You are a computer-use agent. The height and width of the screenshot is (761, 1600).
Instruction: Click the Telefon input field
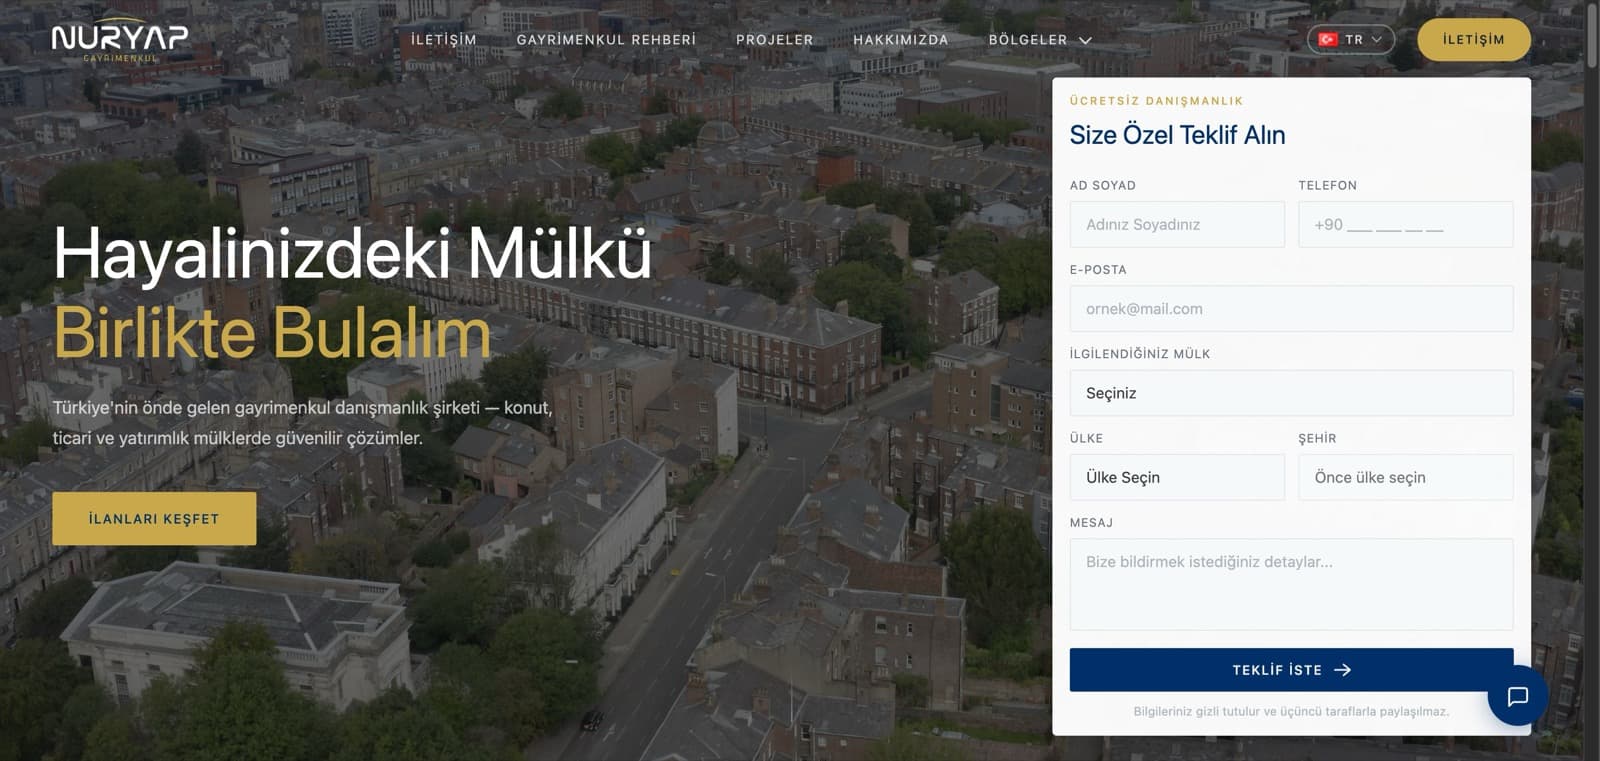click(x=1405, y=225)
